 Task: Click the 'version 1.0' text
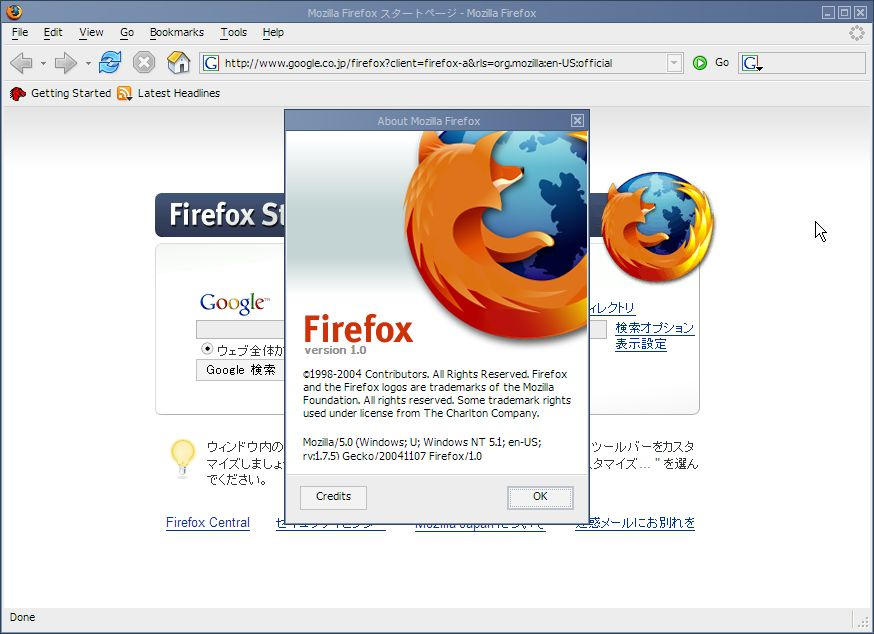[x=335, y=350]
